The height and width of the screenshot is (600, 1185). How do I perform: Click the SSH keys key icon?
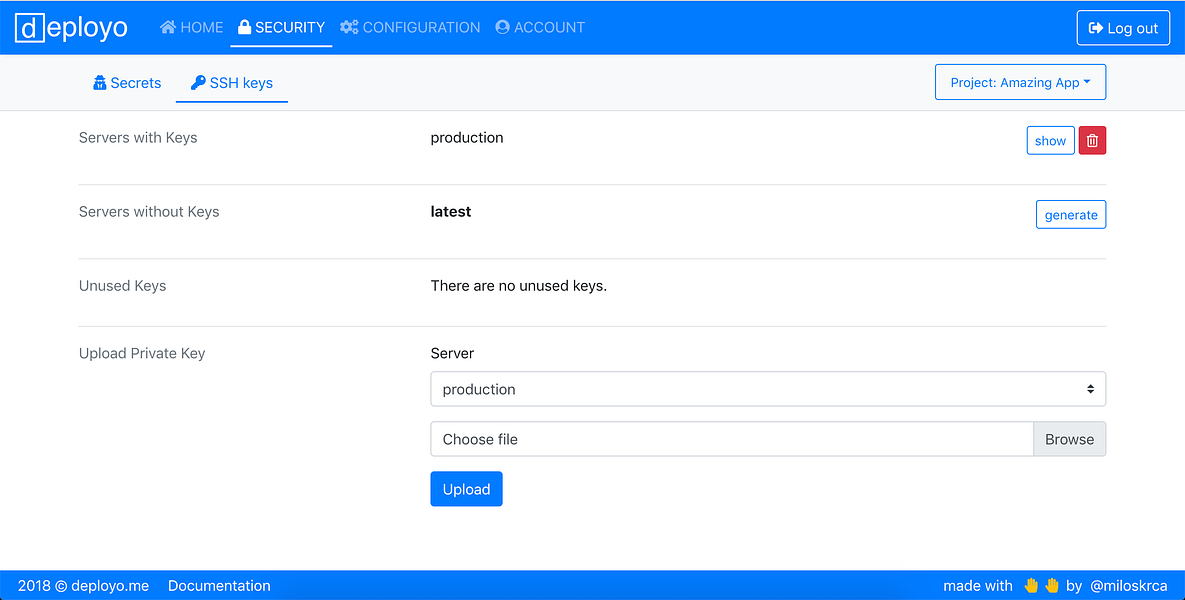click(198, 82)
